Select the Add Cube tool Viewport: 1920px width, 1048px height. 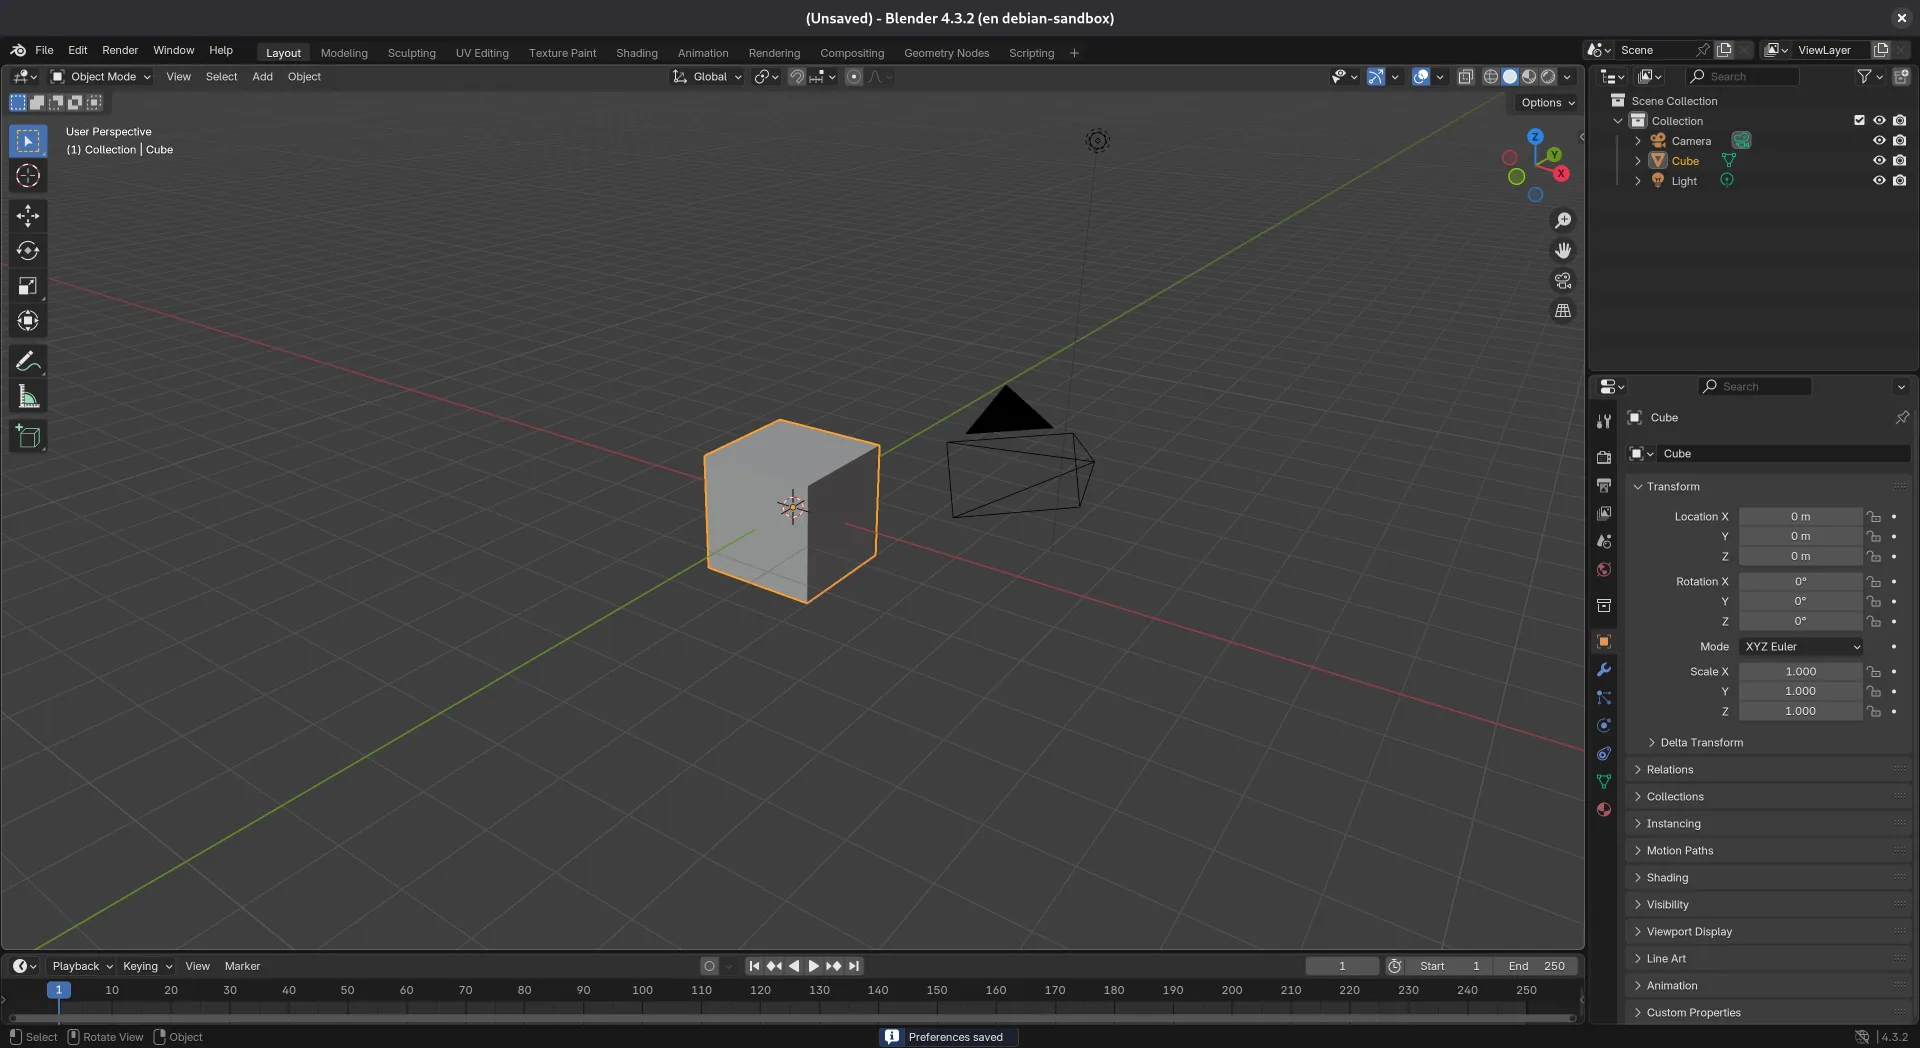coord(28,436)
